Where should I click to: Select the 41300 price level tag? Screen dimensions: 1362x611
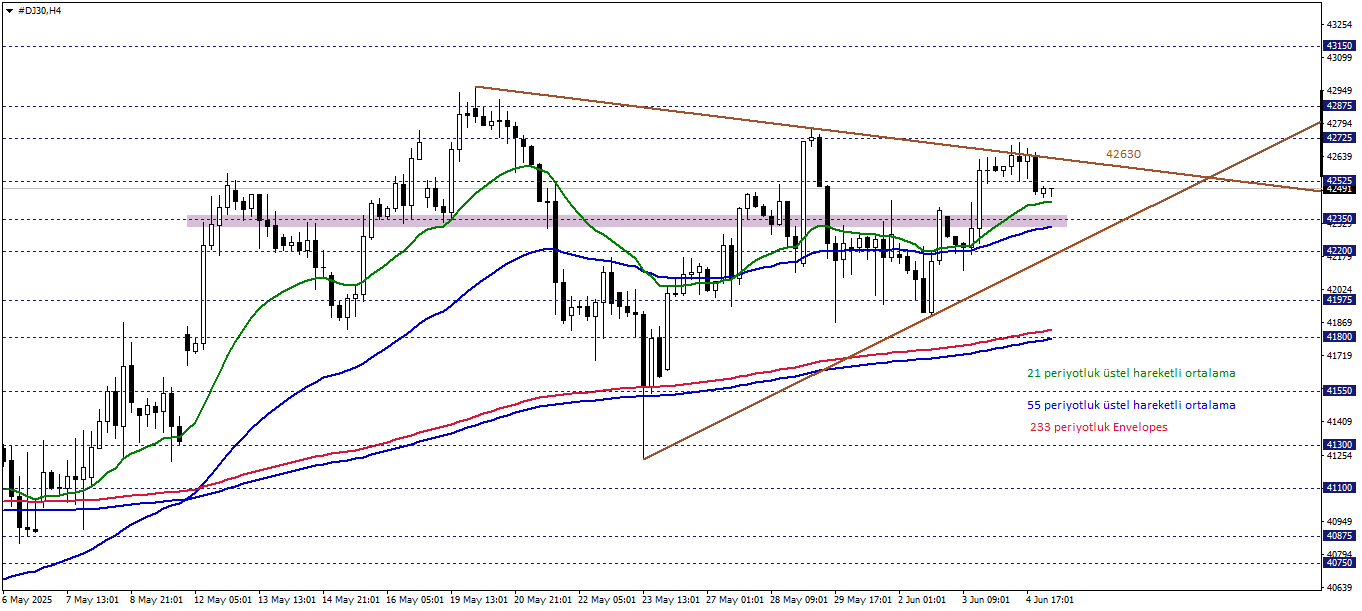[x=1339, y=444]
